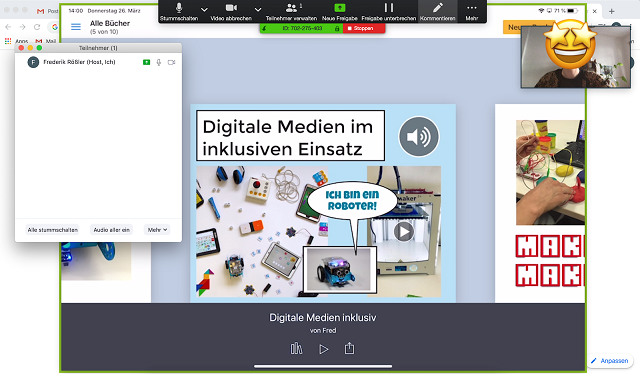Screen dimensions: 640x374
Task: Click the red Stoppen share button
Action: (364, 28)
